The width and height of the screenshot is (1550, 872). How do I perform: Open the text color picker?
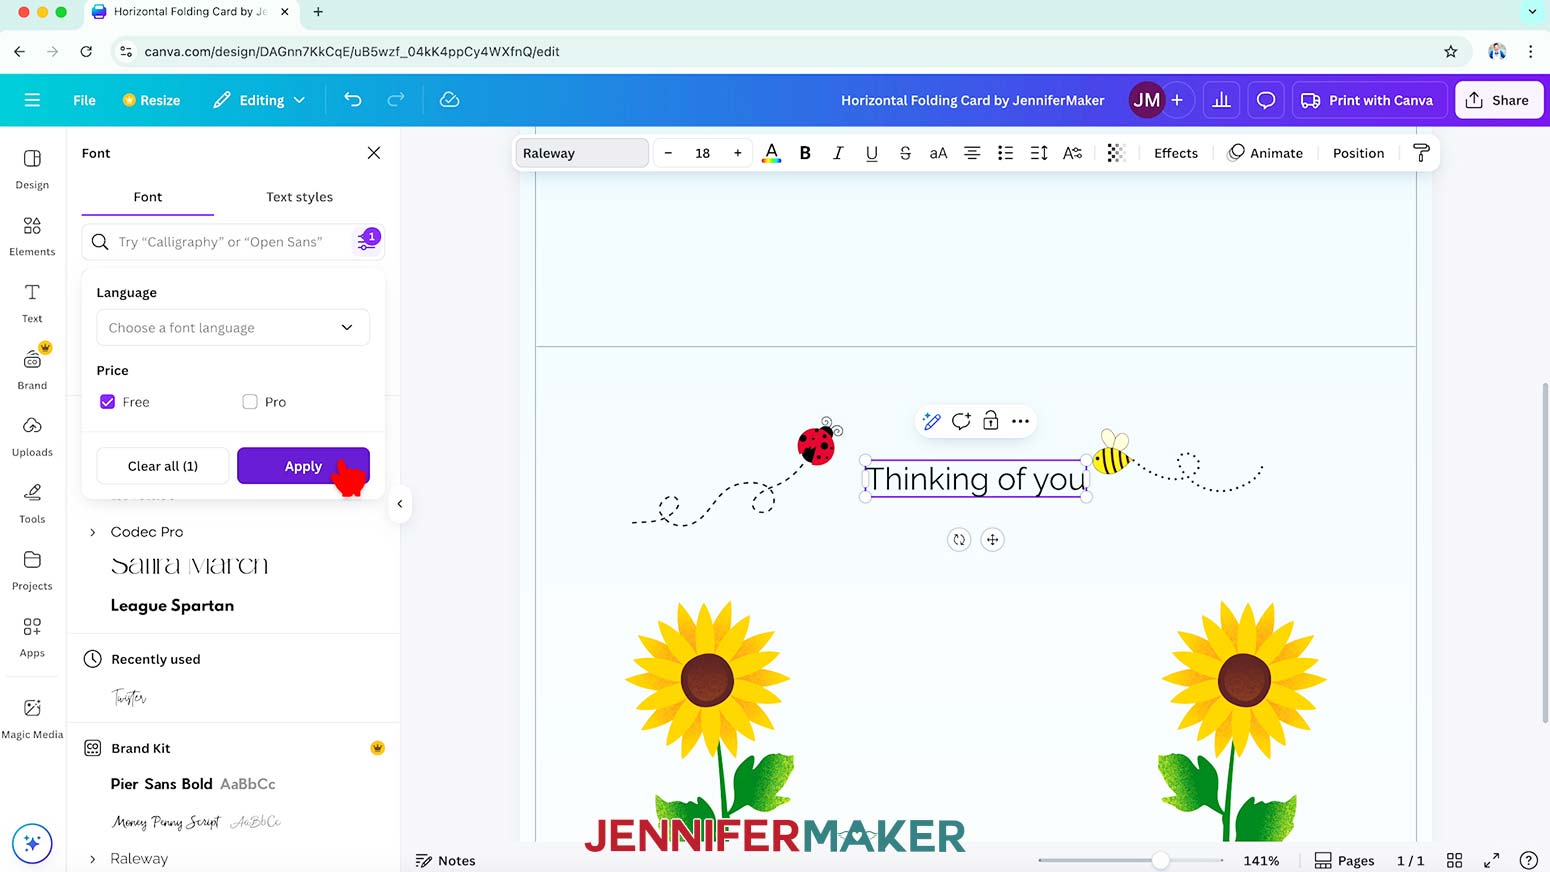click(x=771, y=153)
